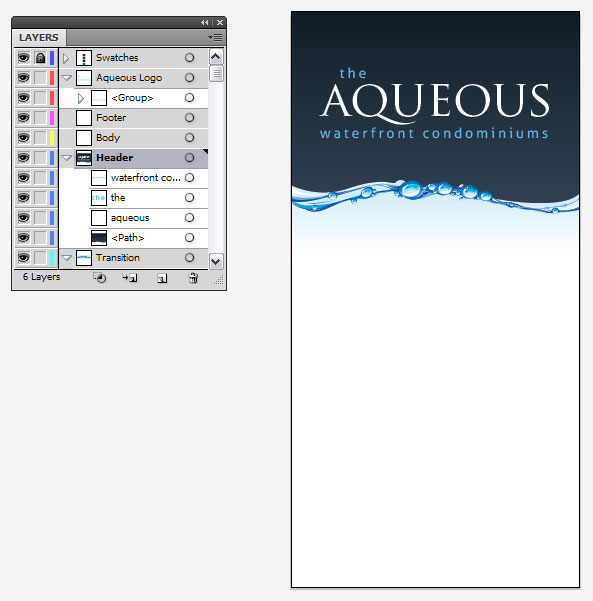Collapse the Layers panel with double arrows
Viewport: 593px width, 601px height.
[205, 23]
